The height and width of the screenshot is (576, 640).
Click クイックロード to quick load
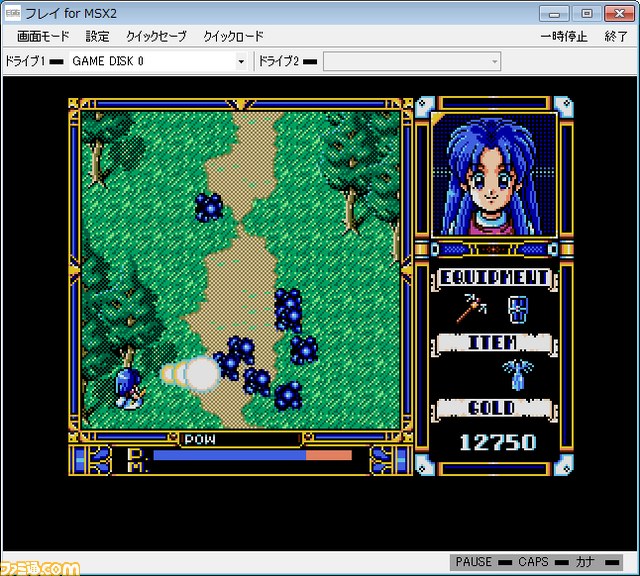[x=233, y=36]
